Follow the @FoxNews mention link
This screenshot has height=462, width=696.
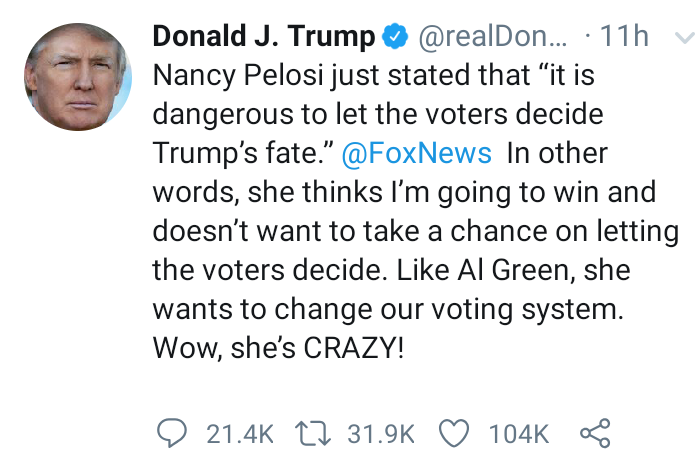pyautogui.click(x=416, y=153)
